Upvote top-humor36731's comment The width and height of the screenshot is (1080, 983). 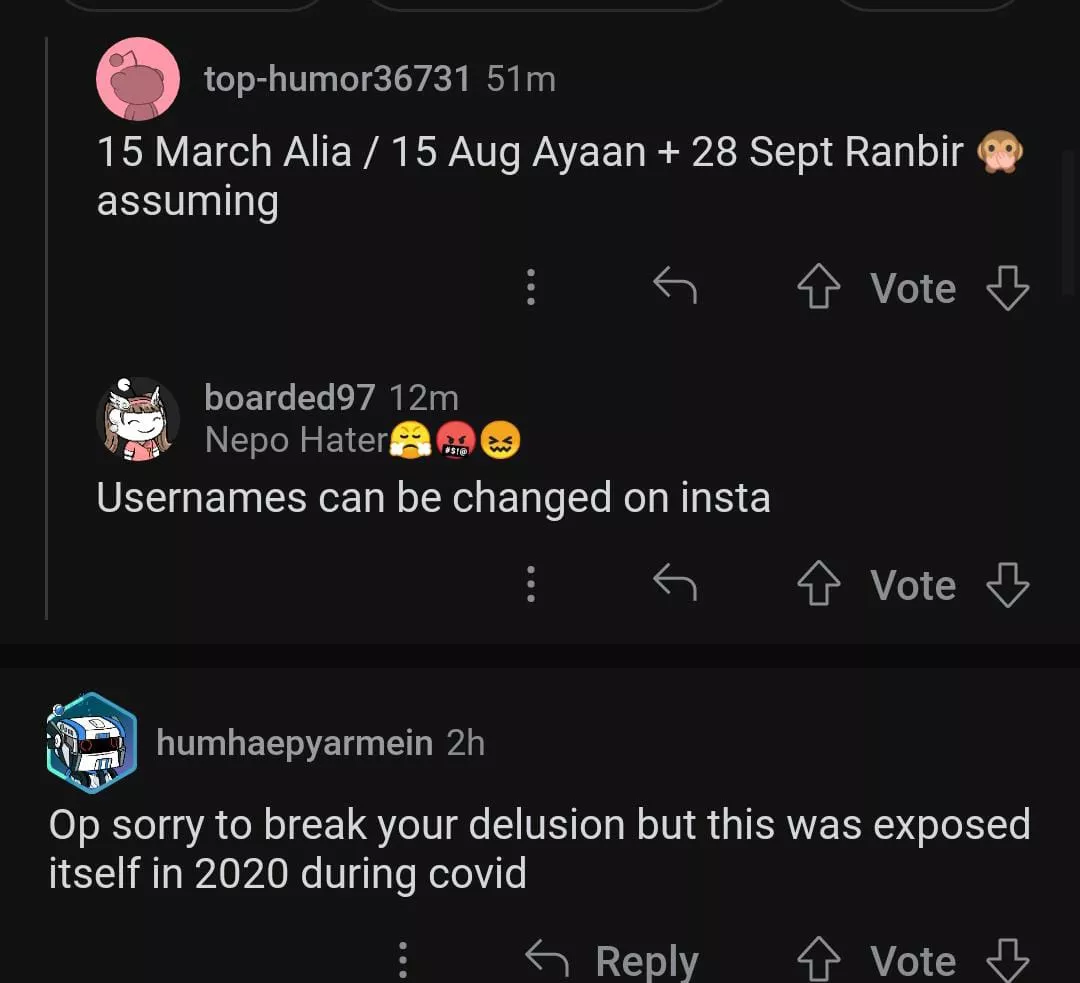819,289
